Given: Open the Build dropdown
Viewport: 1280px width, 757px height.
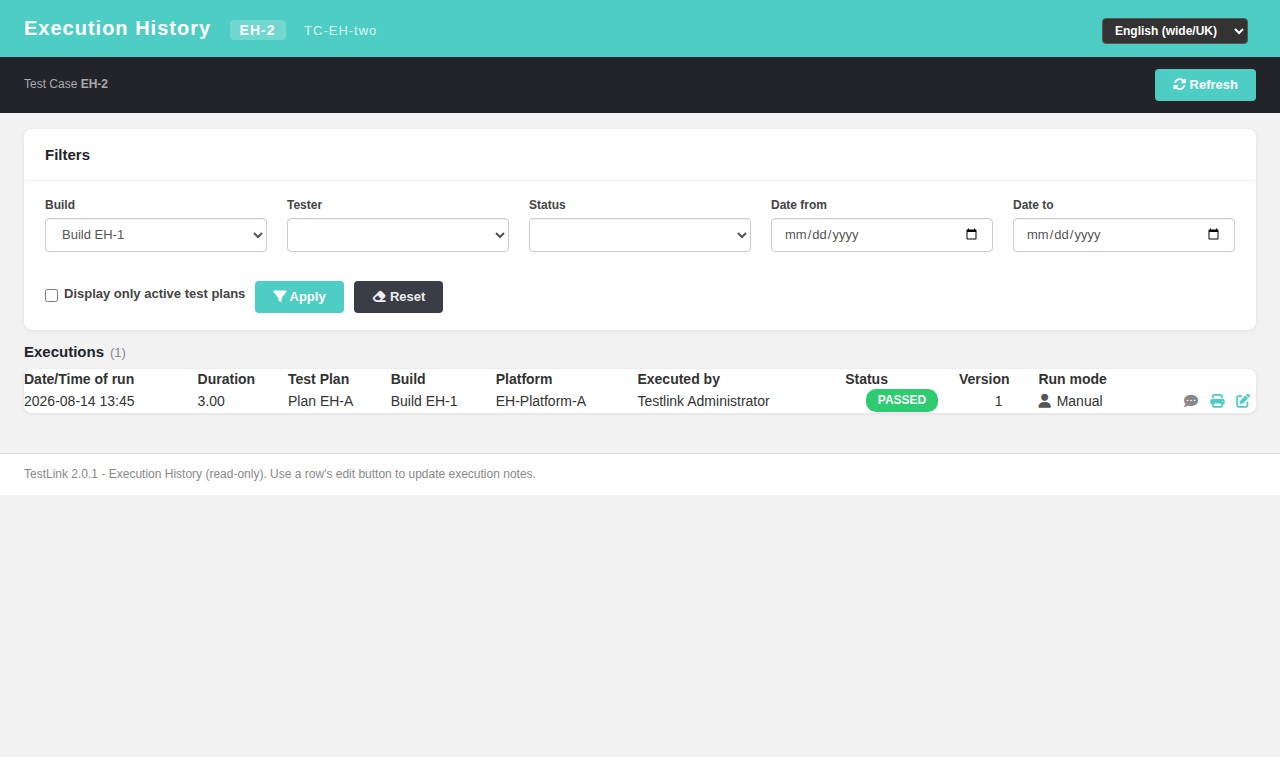Looking at the screenshot, I should (x=156, y=235).
